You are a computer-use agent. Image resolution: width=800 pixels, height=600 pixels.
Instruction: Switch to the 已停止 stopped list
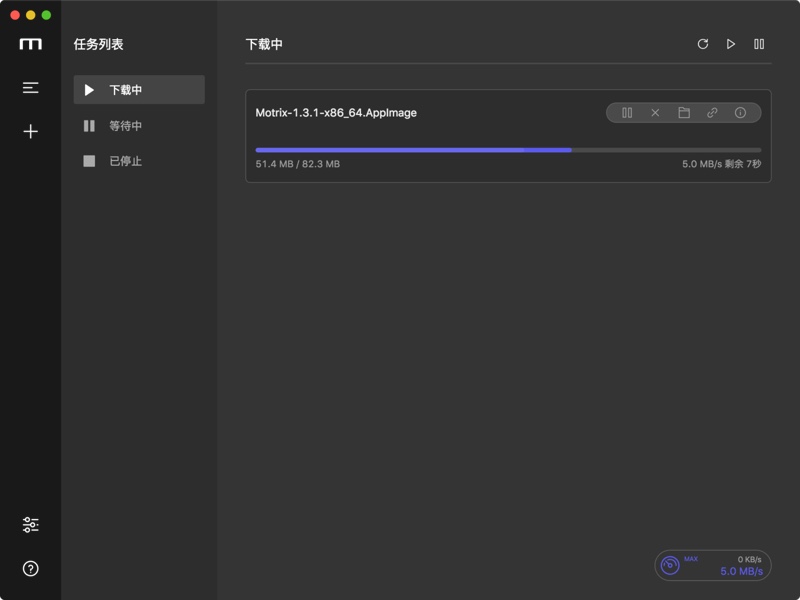(x=138, y=160)
